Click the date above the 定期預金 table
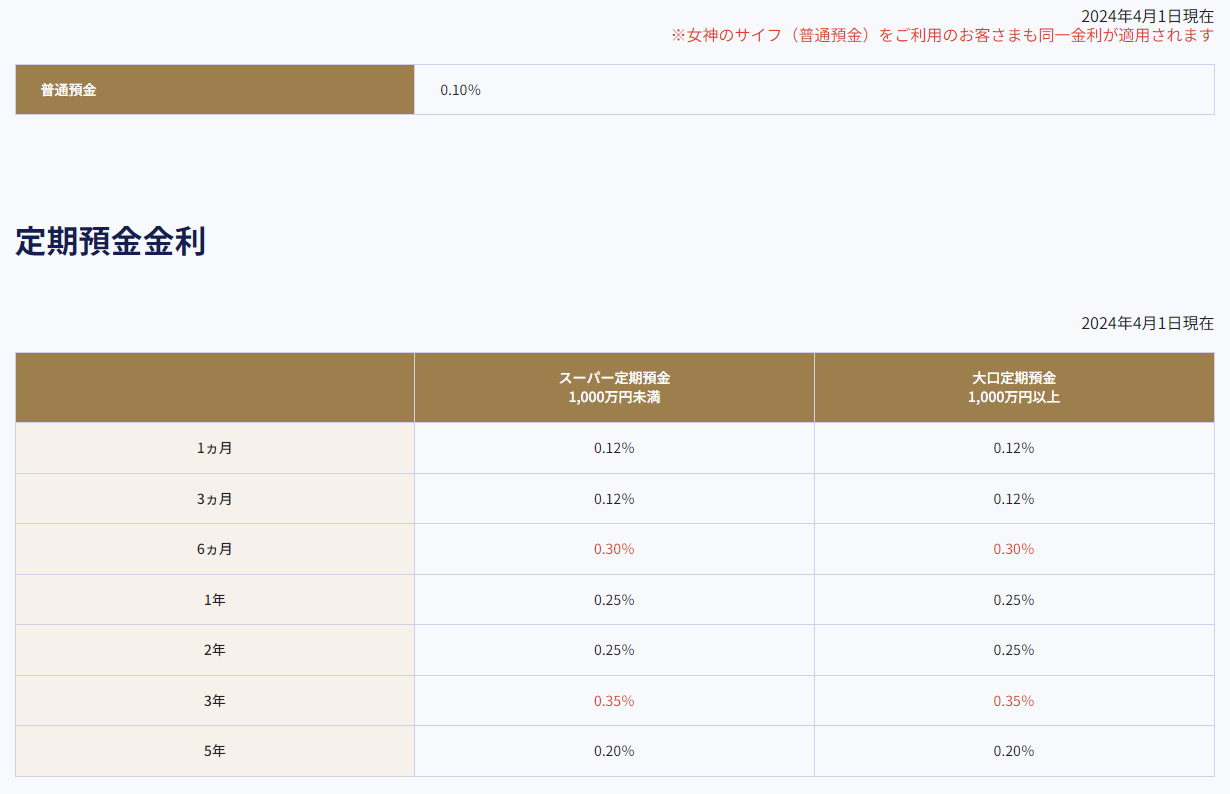1230x794 pixels. pos(1147,323)
